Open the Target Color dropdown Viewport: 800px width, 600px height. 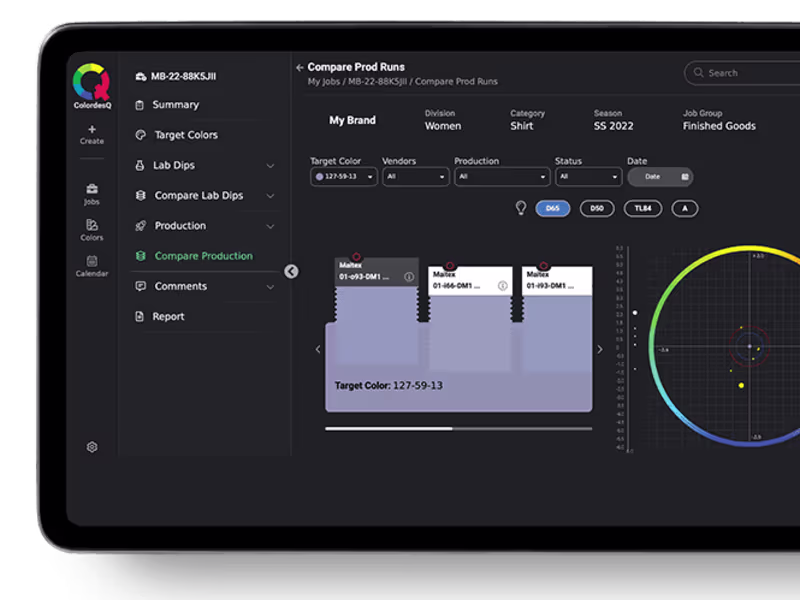(343, 177)
